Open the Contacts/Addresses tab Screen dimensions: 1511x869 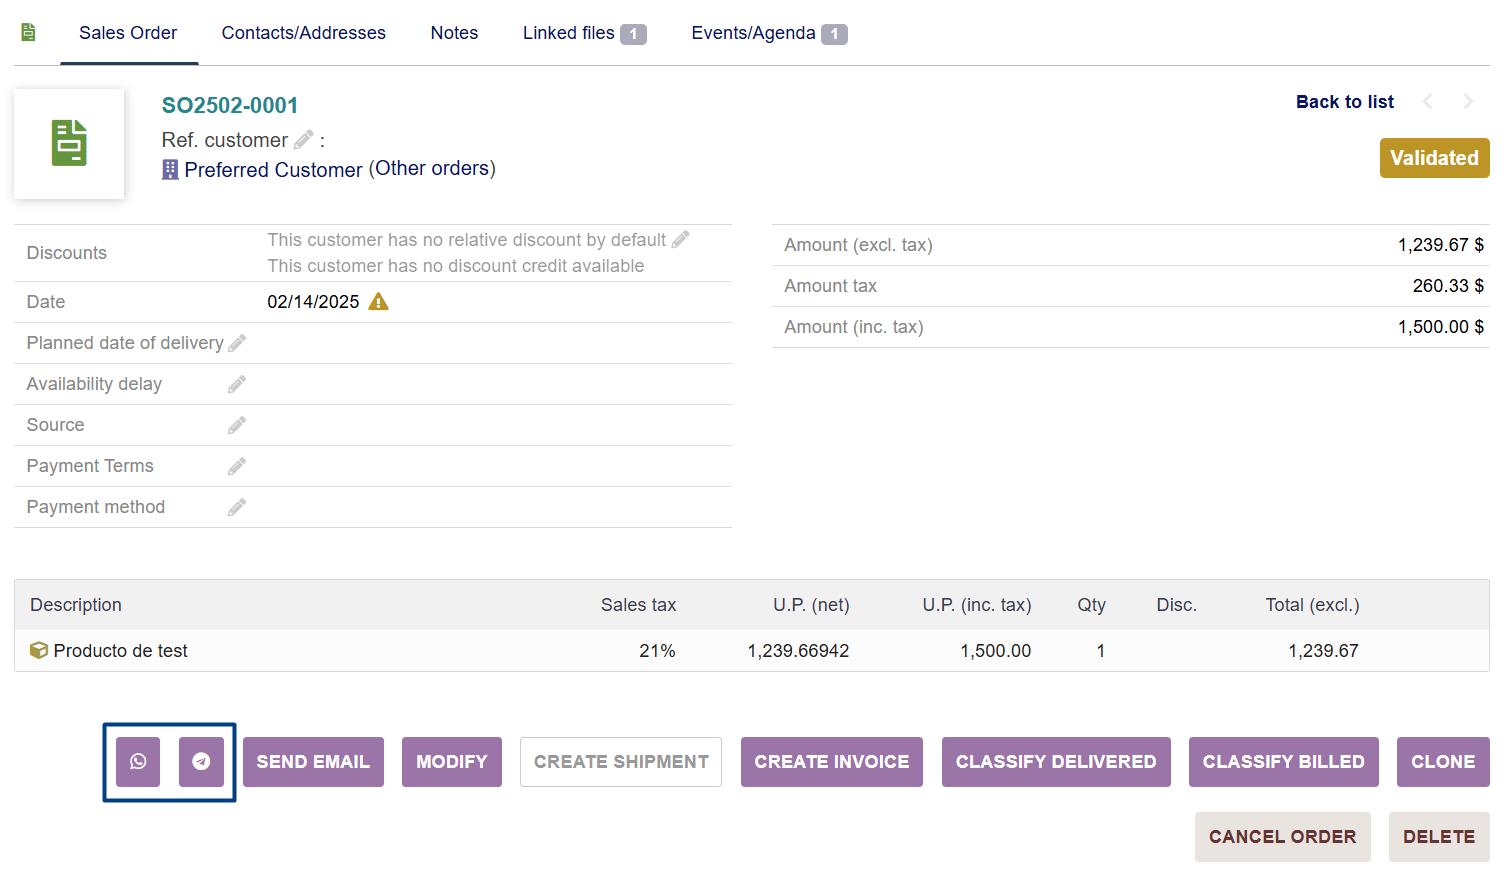click(x=303, y=33)
